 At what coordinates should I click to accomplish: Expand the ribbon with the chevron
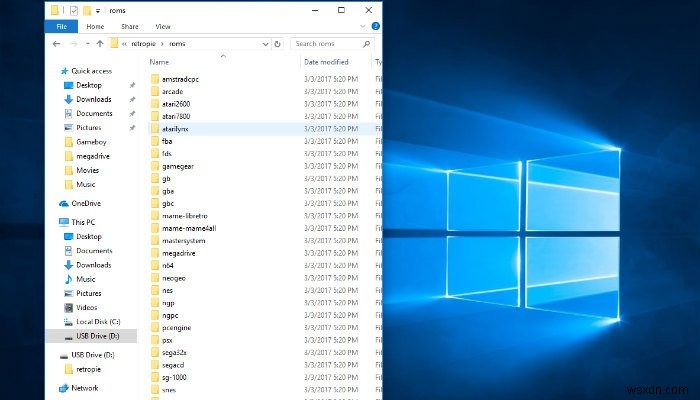click(362, 26)
